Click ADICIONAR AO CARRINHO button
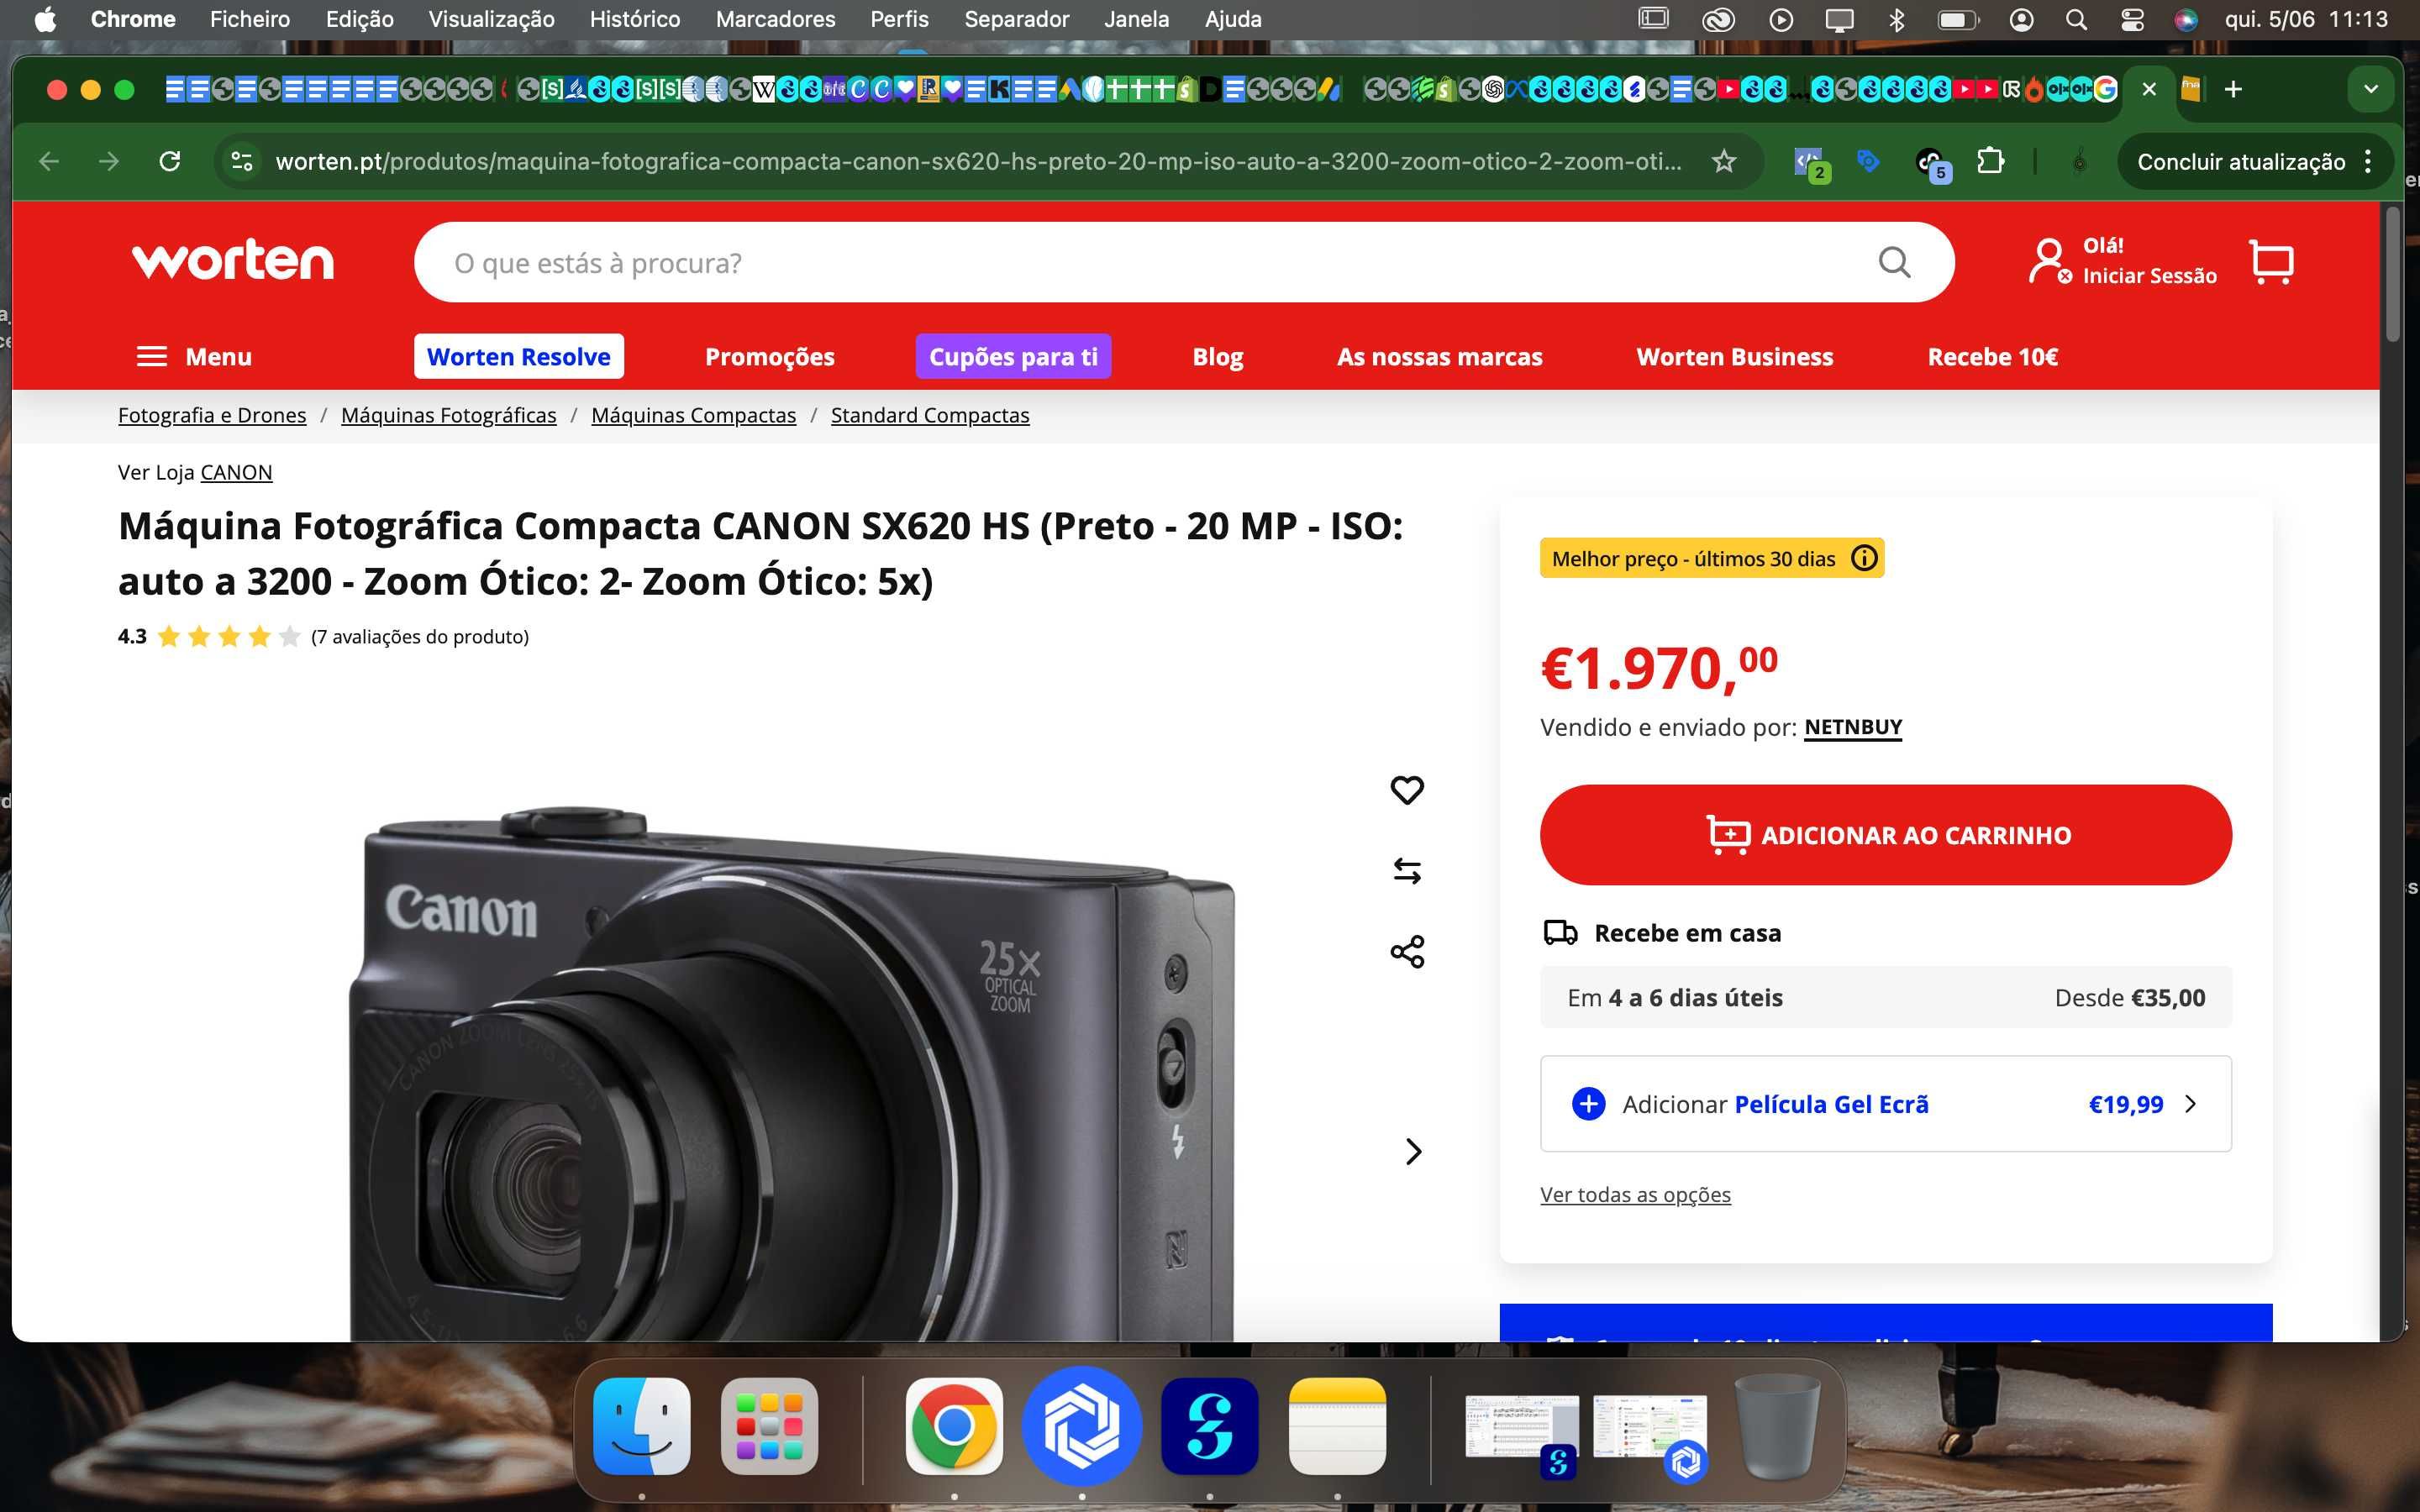Image resolution: width=2420 pixels, height=1512 pixels. (1885, 834)
